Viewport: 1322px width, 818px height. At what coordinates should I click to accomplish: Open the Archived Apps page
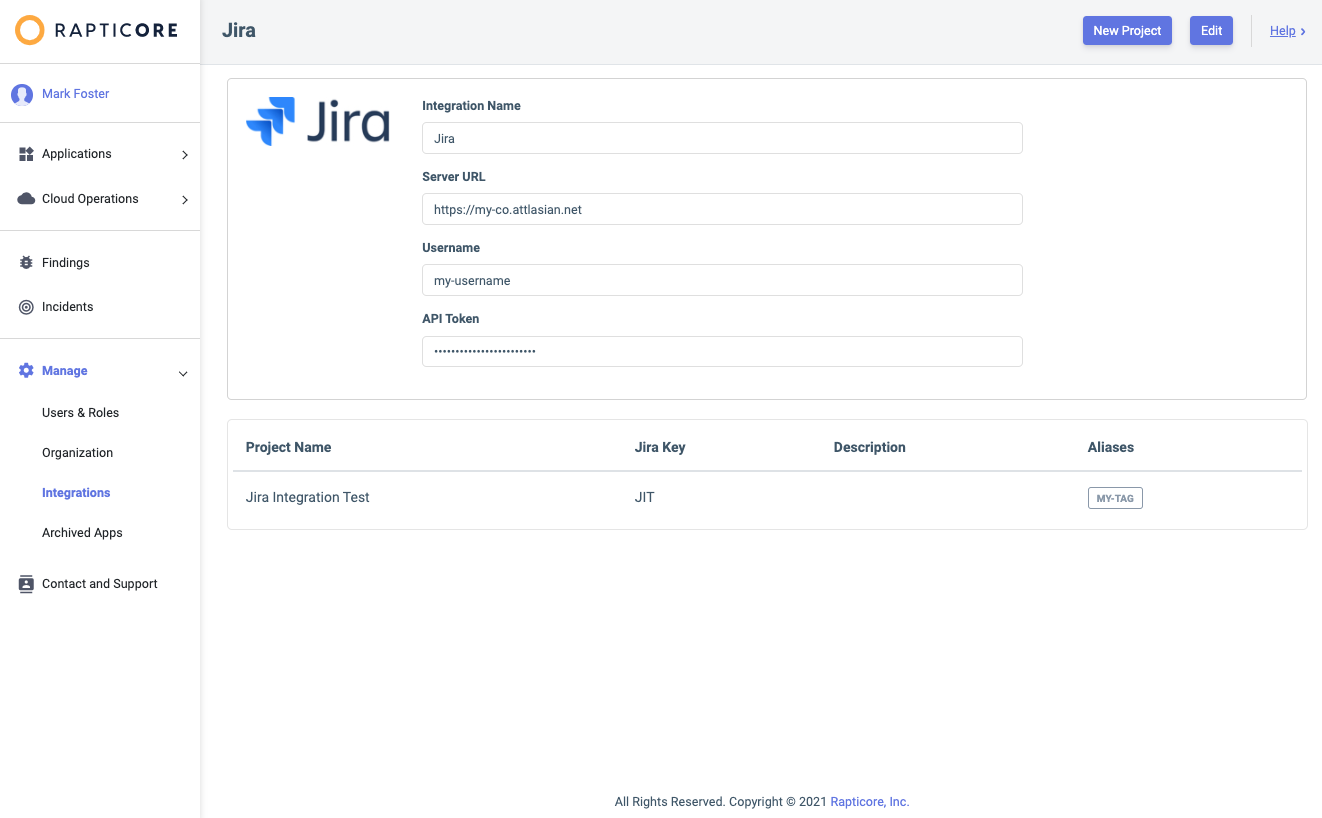(82, 533)
